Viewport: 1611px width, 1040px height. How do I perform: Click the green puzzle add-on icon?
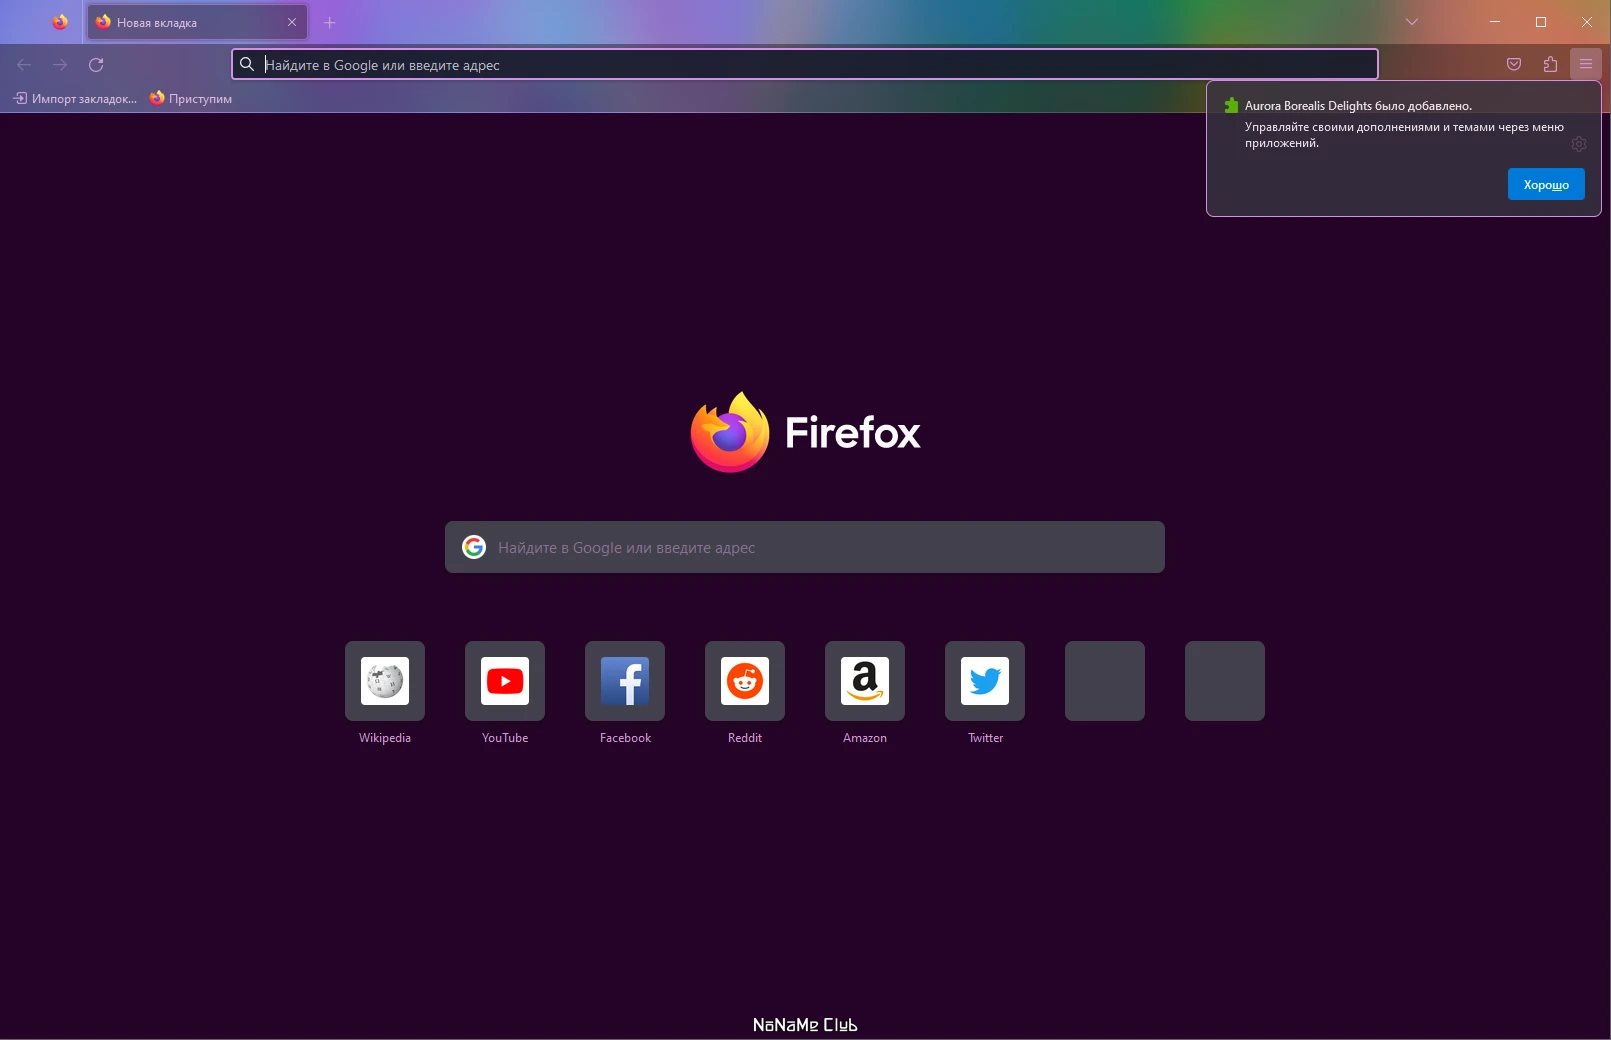point(1231,105)
